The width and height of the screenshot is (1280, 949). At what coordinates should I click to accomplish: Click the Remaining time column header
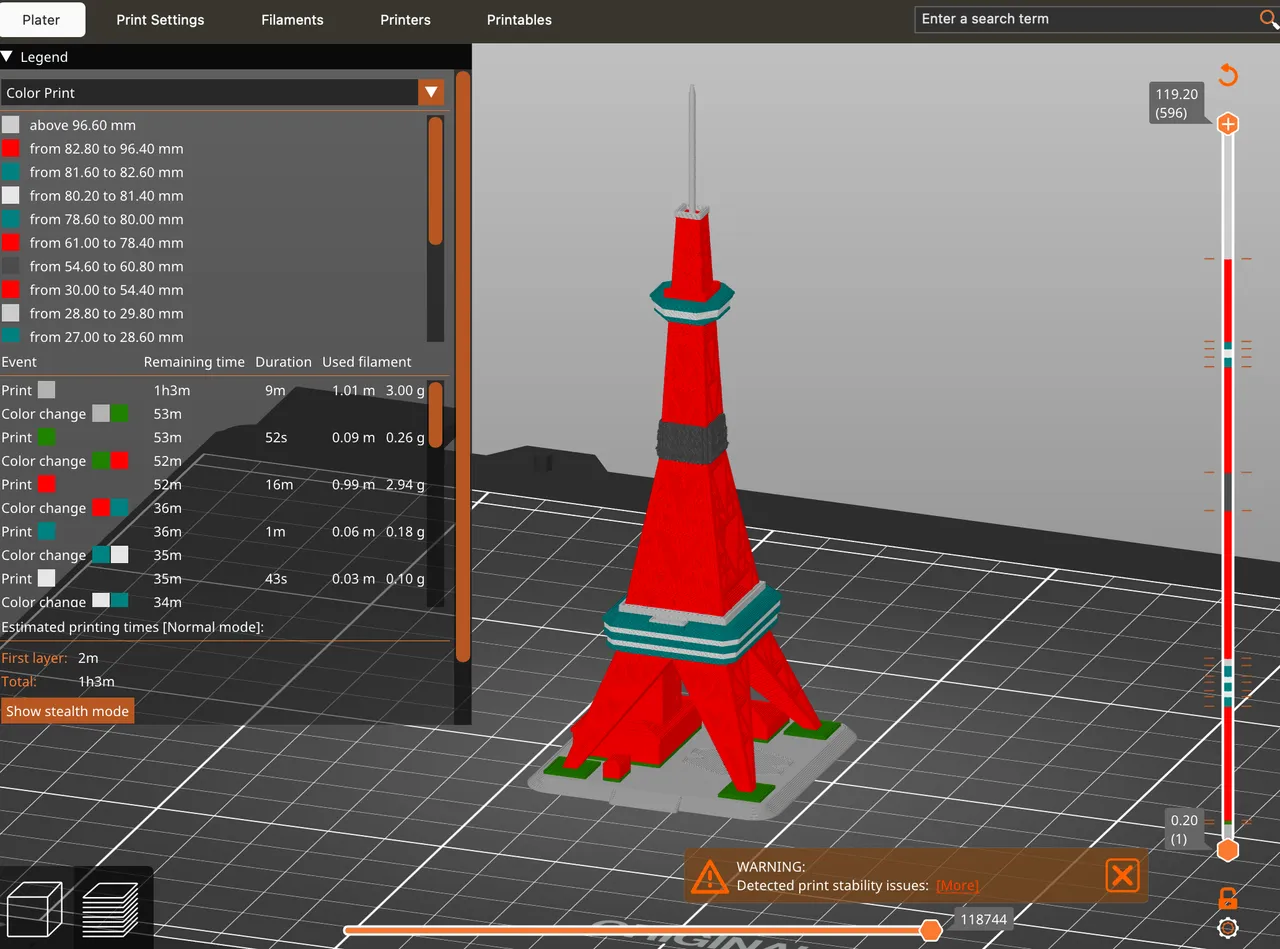point(194,362)
